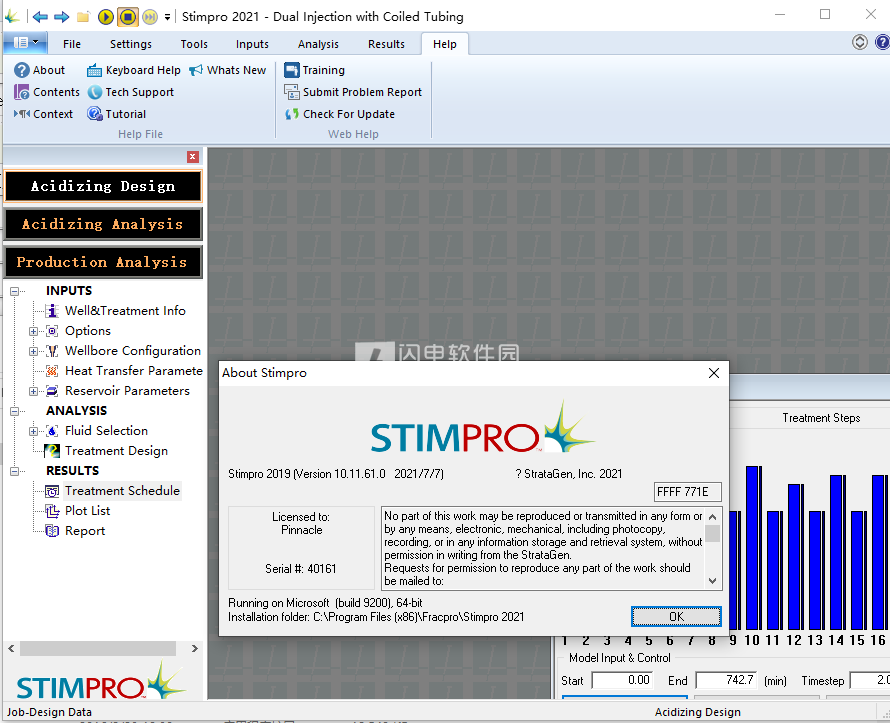Open Whats New announcement
890x723 pixels.
click(228, 70)
